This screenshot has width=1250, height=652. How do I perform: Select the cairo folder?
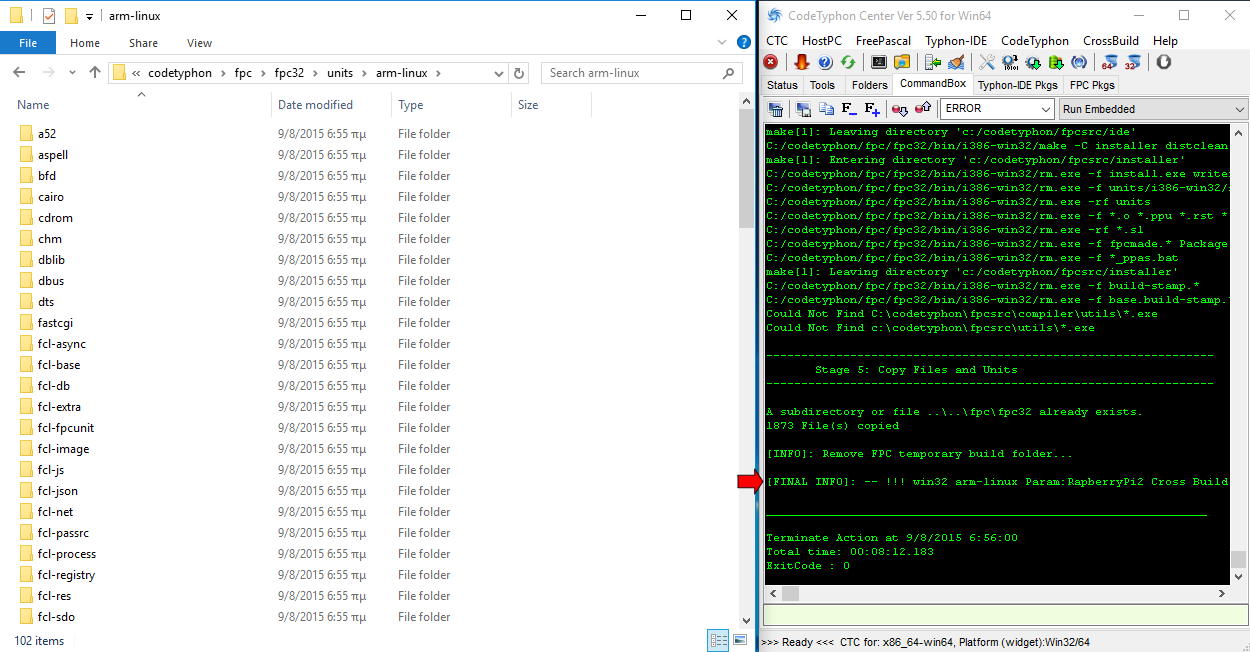pos(50,197)
